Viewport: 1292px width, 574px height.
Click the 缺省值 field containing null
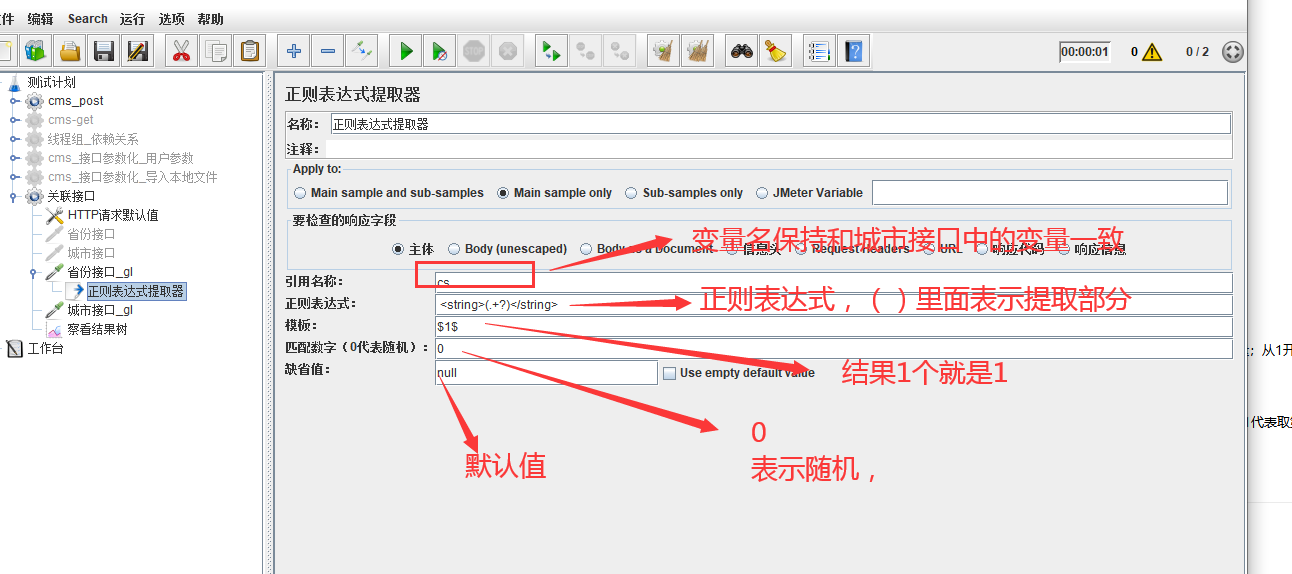pyautogui.click(x=546, y=373)
